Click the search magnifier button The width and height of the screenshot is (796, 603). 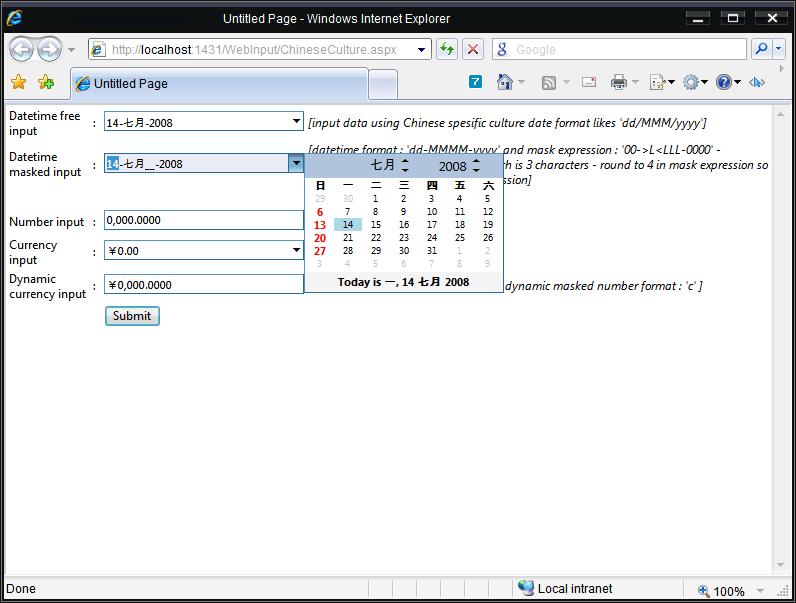[761, 49]
